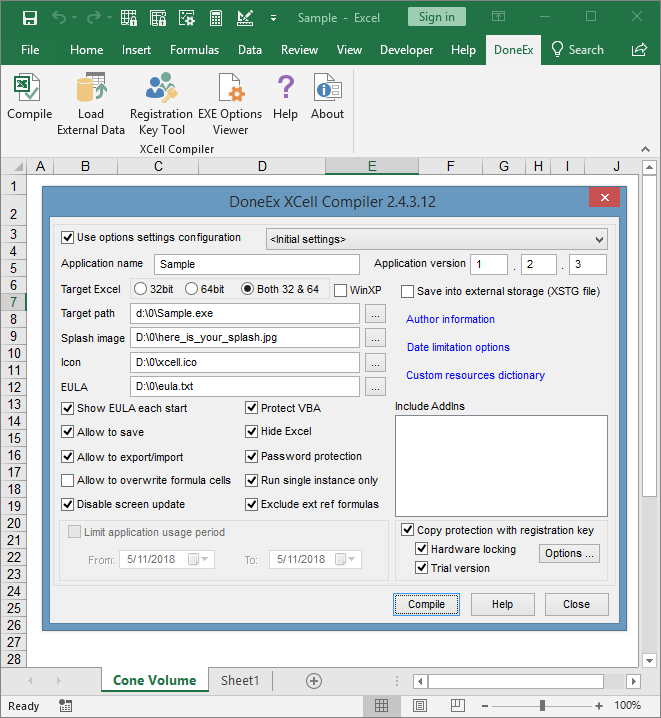Click the zoom slider handle

point(542,706)
